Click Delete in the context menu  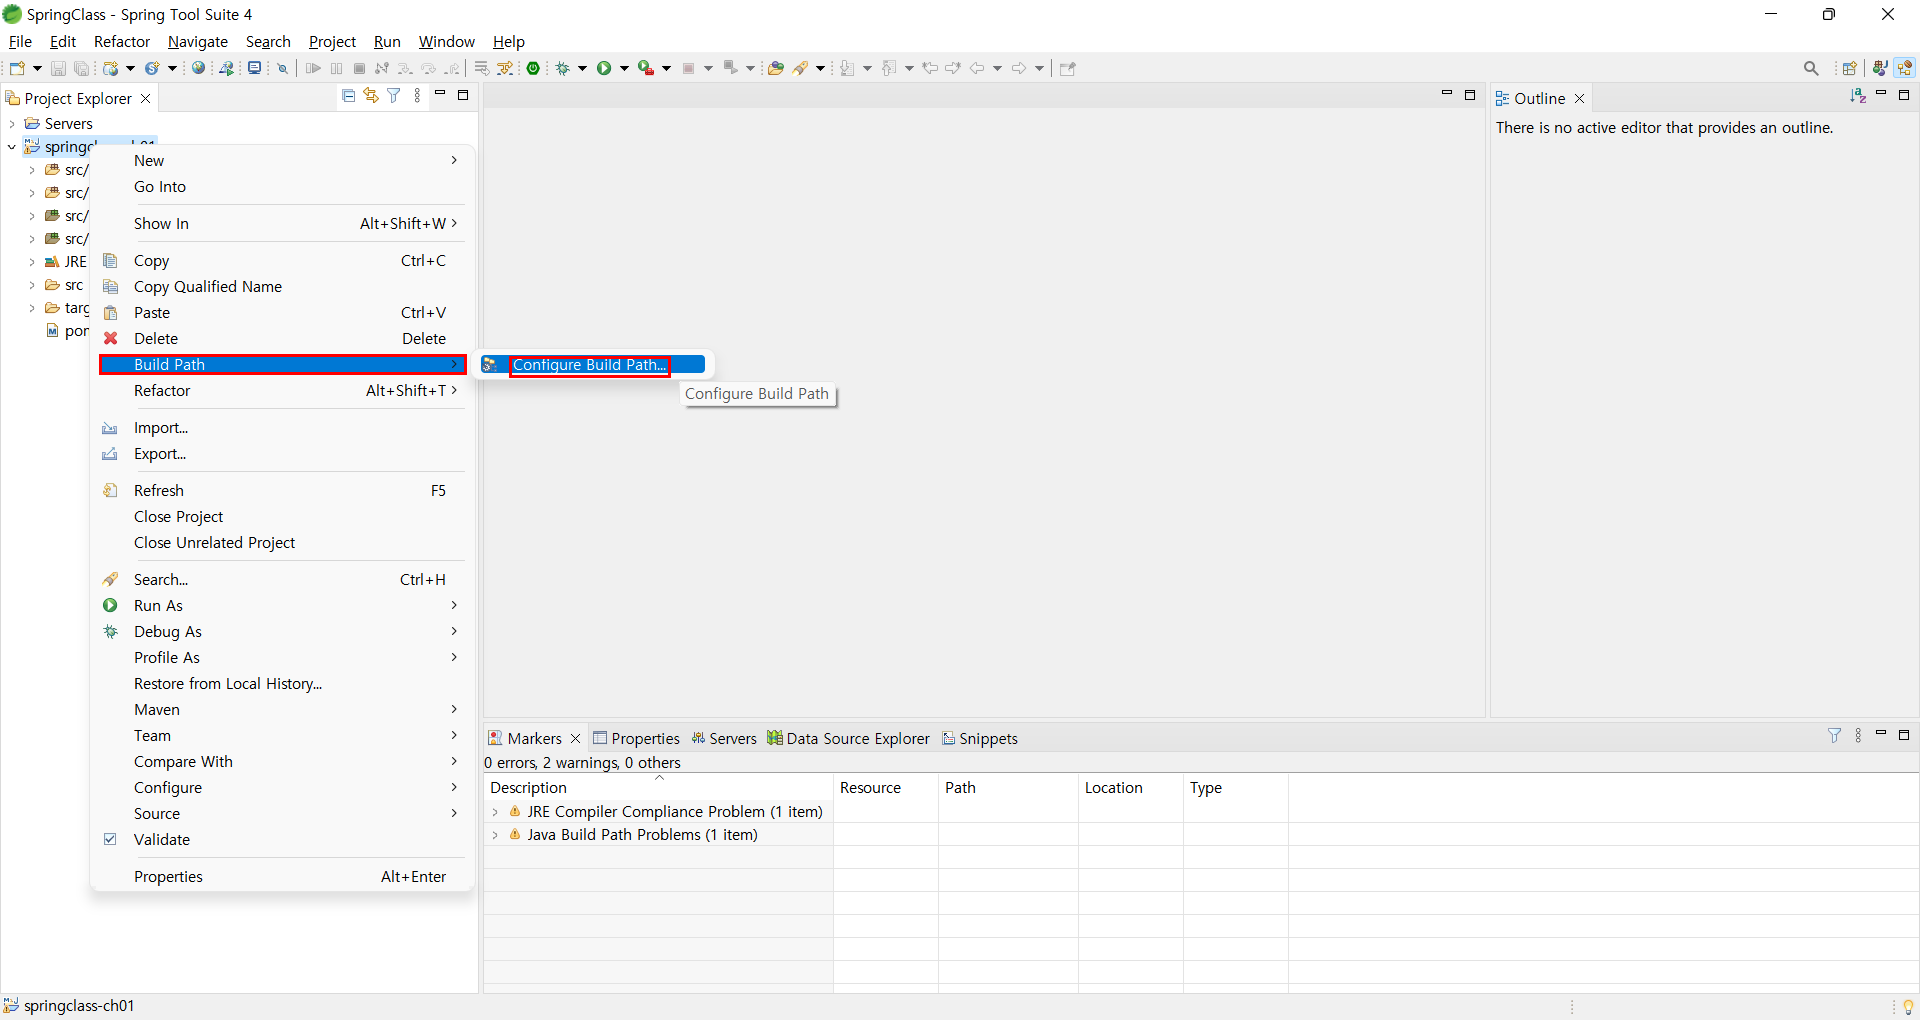click(x=283, y=339)
